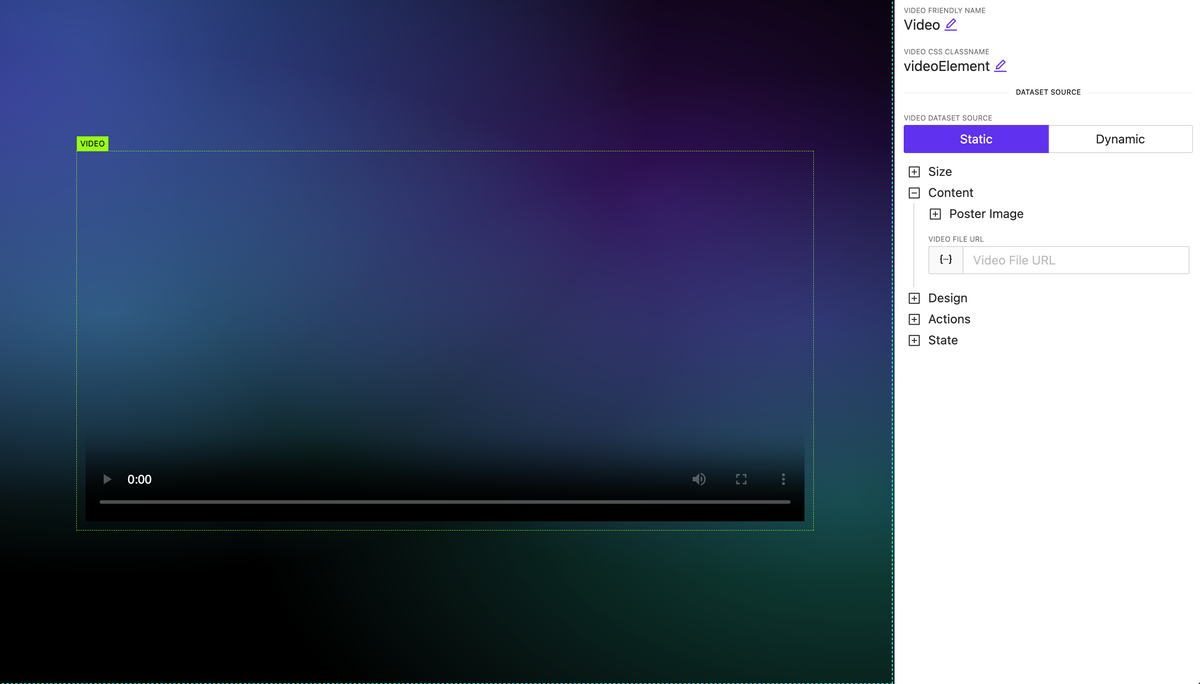Enter fullscreen with the video player icon
Viewport: 1200px width, 684px height.
pyautogui.click(x=741, y=479)
